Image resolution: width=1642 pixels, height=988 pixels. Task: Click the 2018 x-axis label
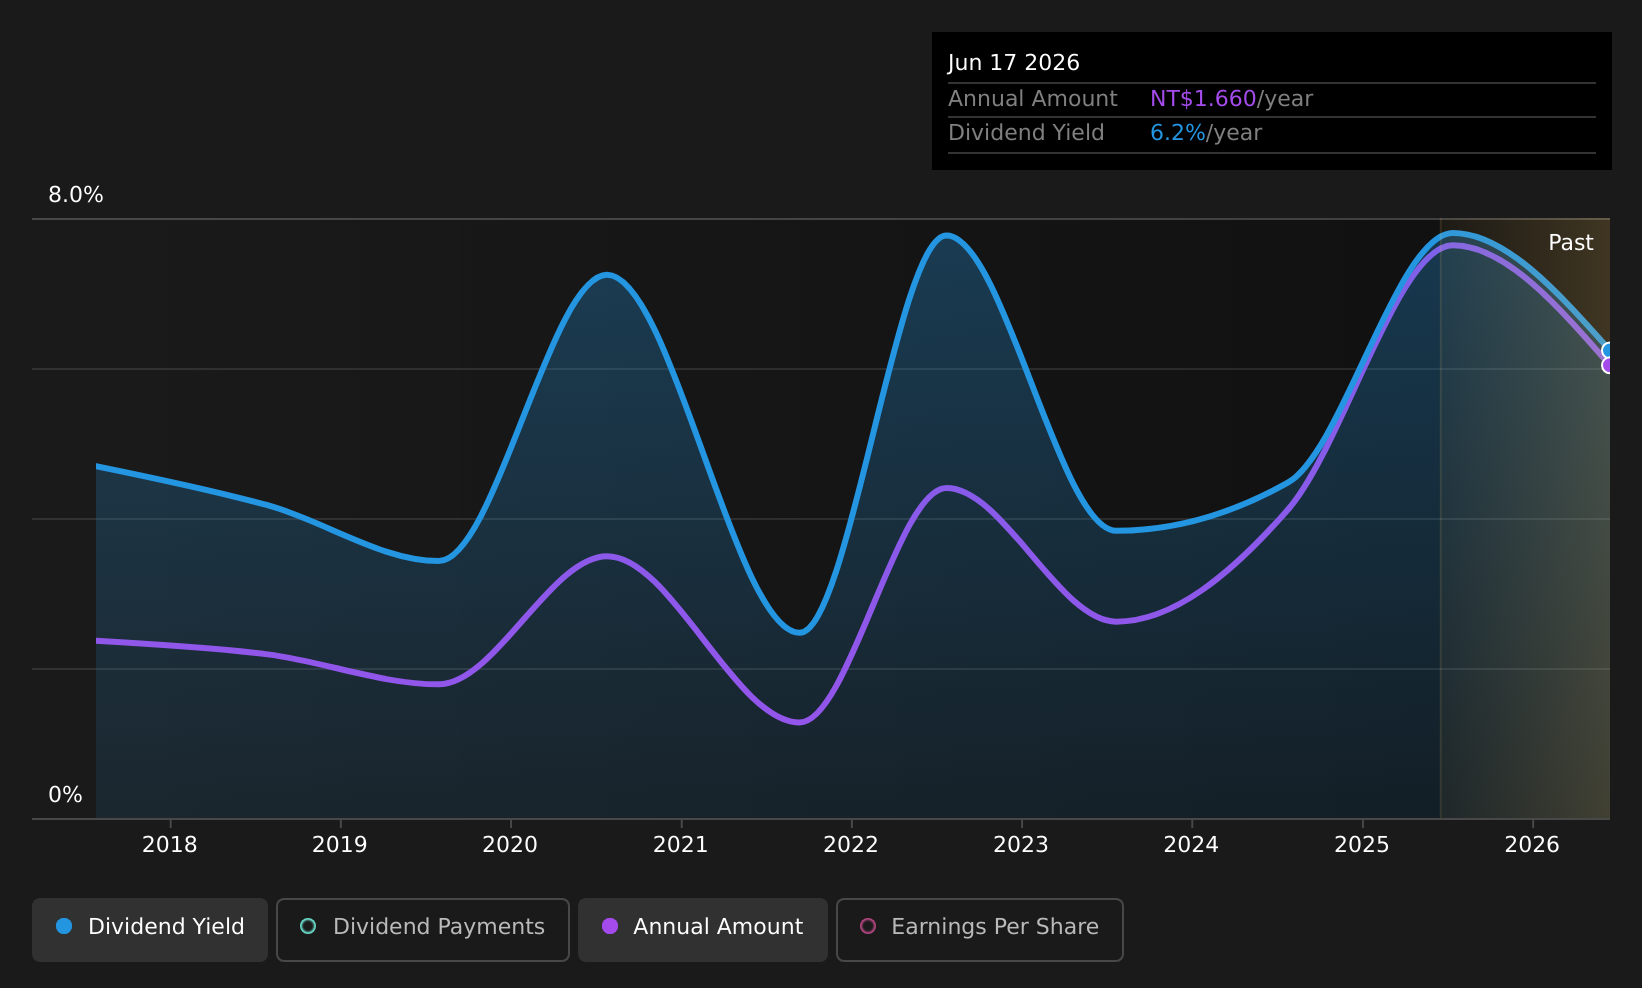click(170, 845)
